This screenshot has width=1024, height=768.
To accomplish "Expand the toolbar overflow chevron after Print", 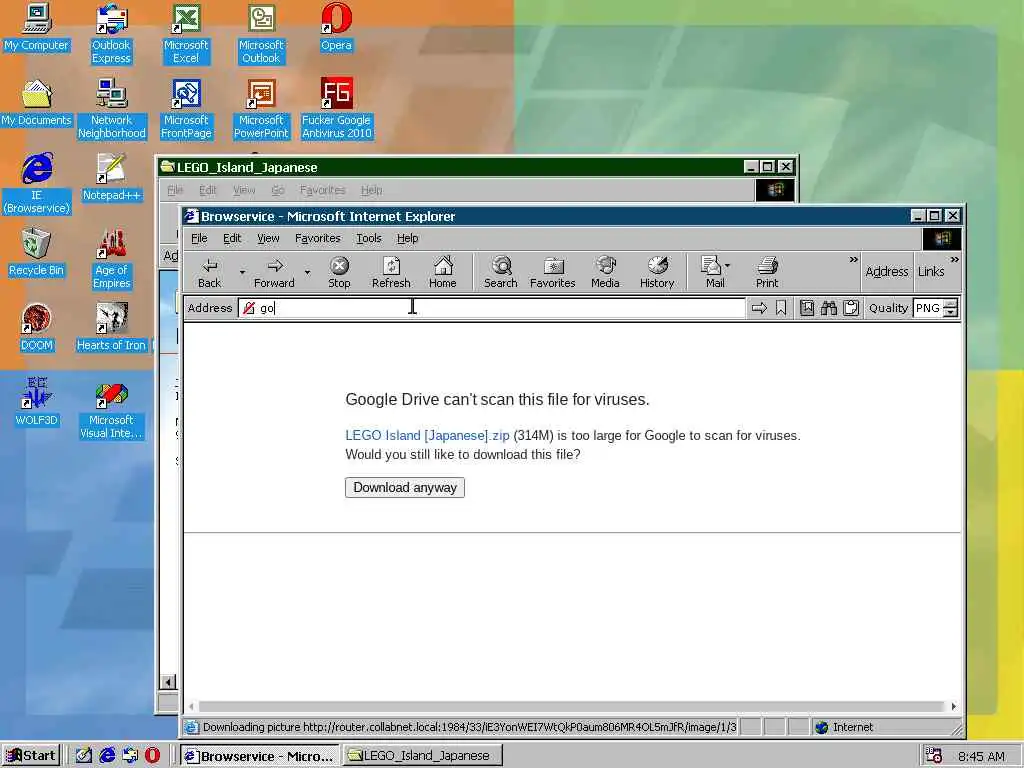I will point(853,260).
